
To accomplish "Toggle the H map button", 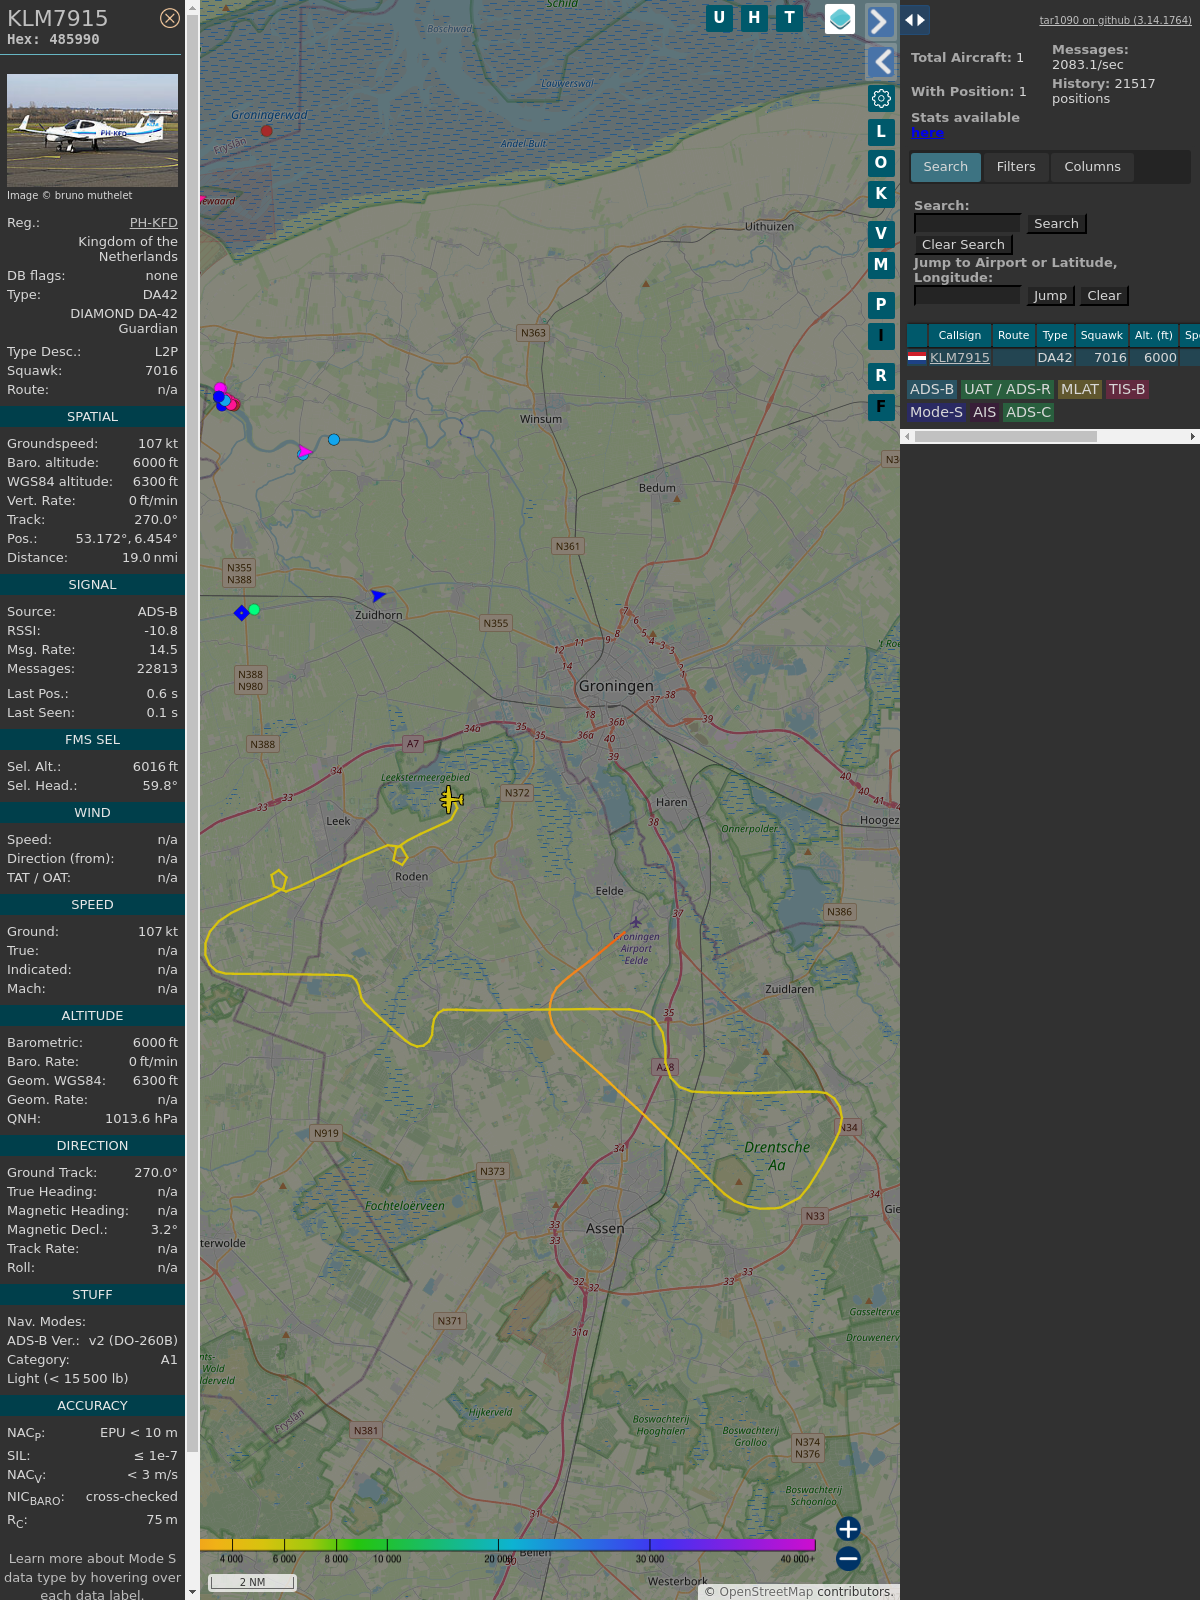I will coord(754,18).
